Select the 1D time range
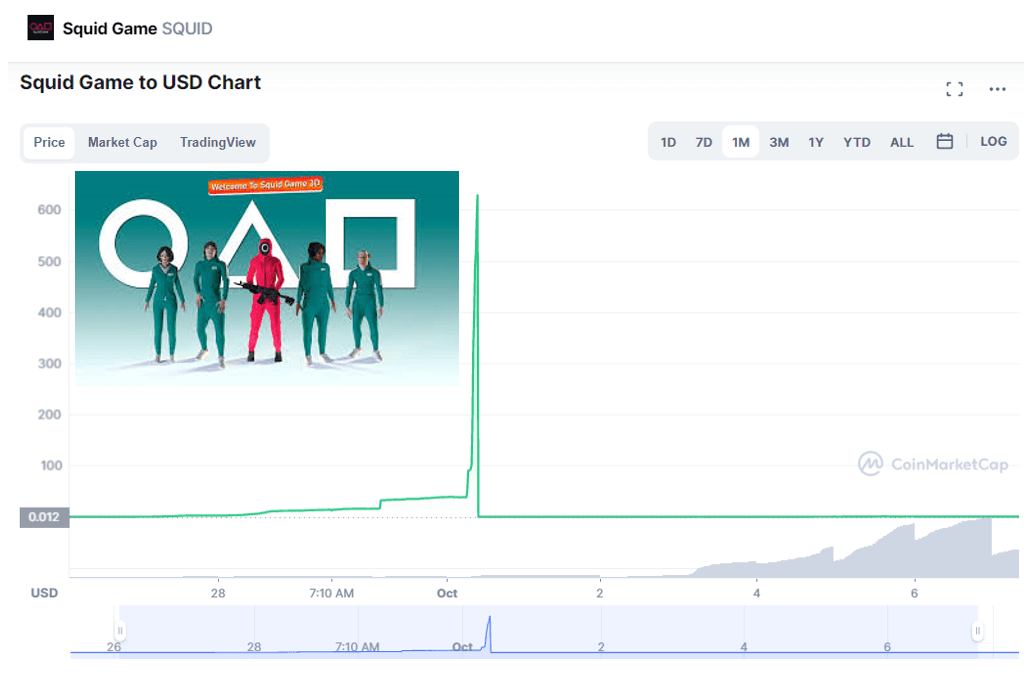Image resolution: width=1035 pixels, height=675 pixels. (x=668, y=143)
